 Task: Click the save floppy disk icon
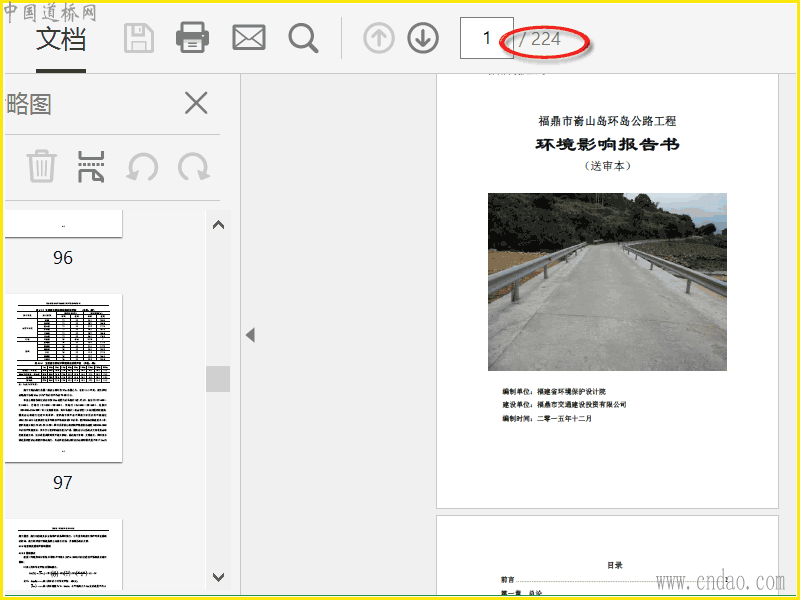click(139, 38)
